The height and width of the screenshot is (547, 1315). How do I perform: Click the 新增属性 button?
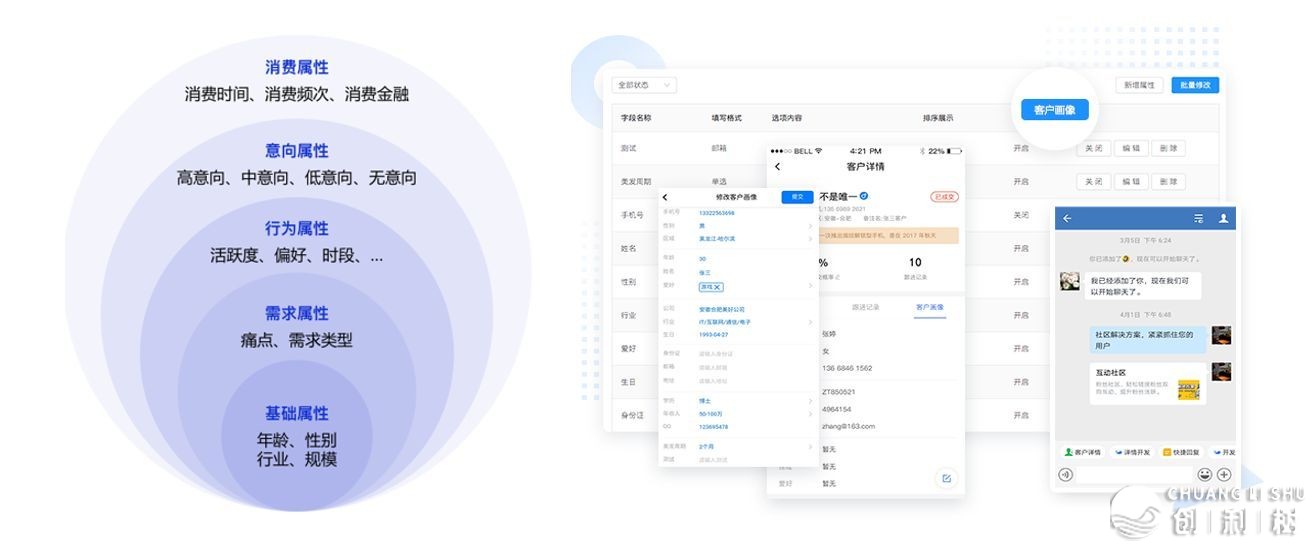click(1140, 85)
